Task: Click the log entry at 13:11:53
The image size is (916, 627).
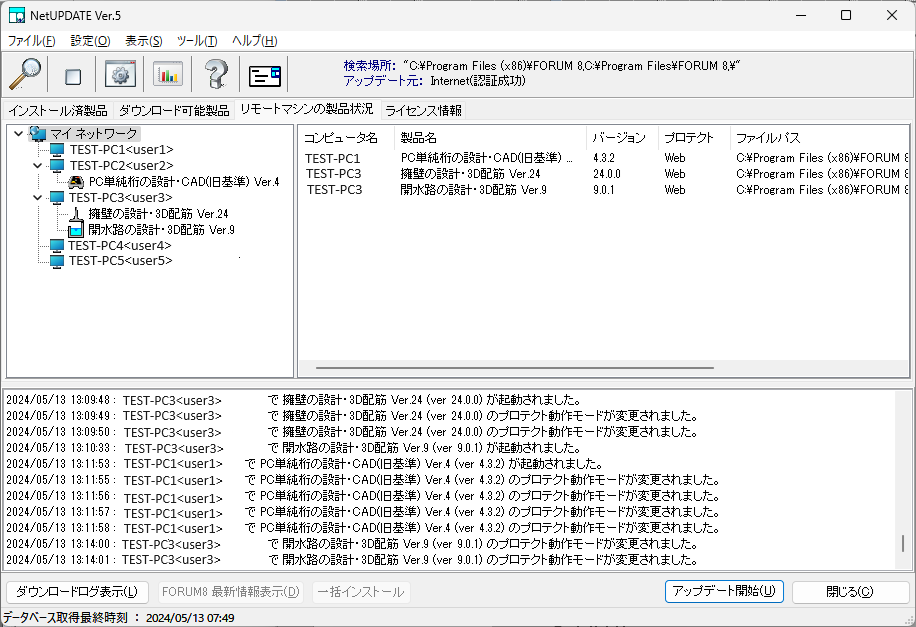Action: [305, 465]
